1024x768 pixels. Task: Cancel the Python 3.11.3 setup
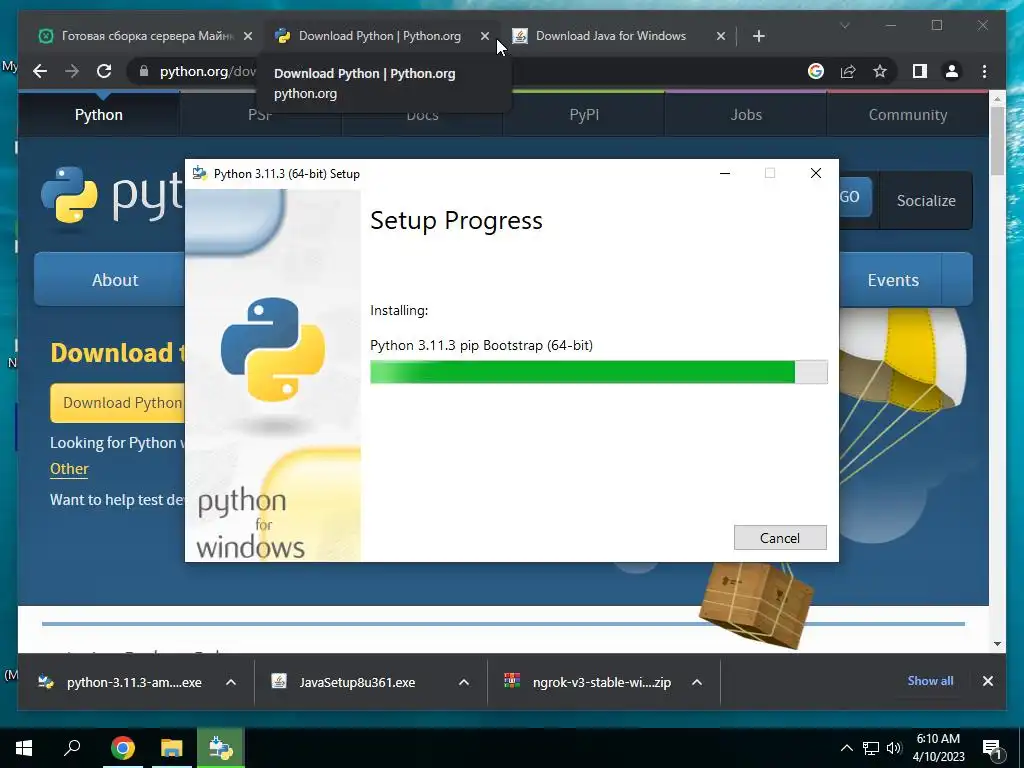[x=780, y=537]
